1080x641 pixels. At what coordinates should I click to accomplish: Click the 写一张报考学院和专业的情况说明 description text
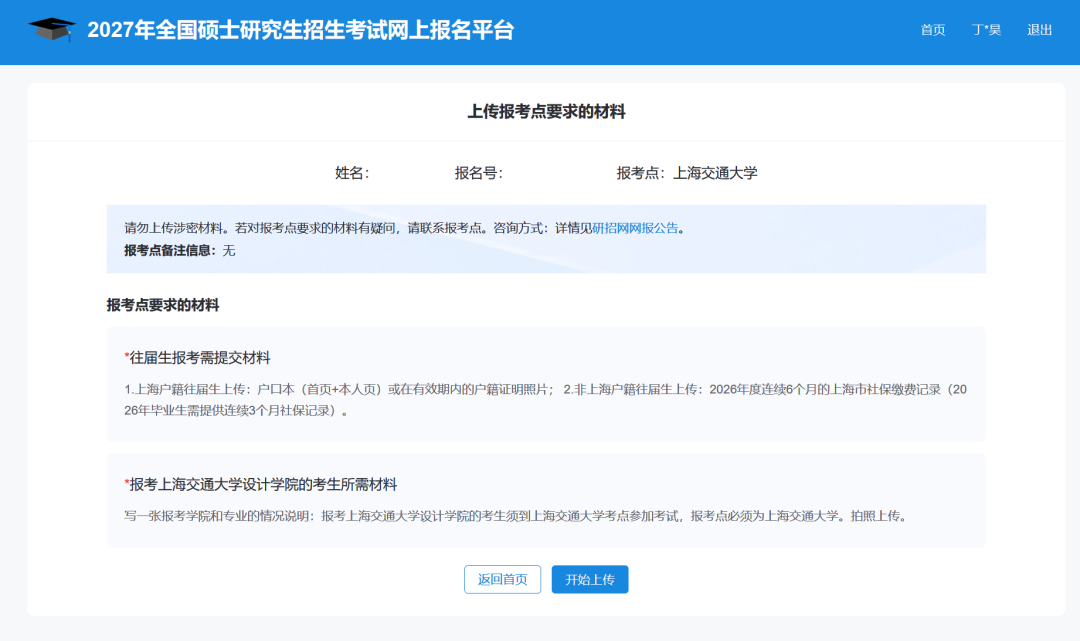516,516
